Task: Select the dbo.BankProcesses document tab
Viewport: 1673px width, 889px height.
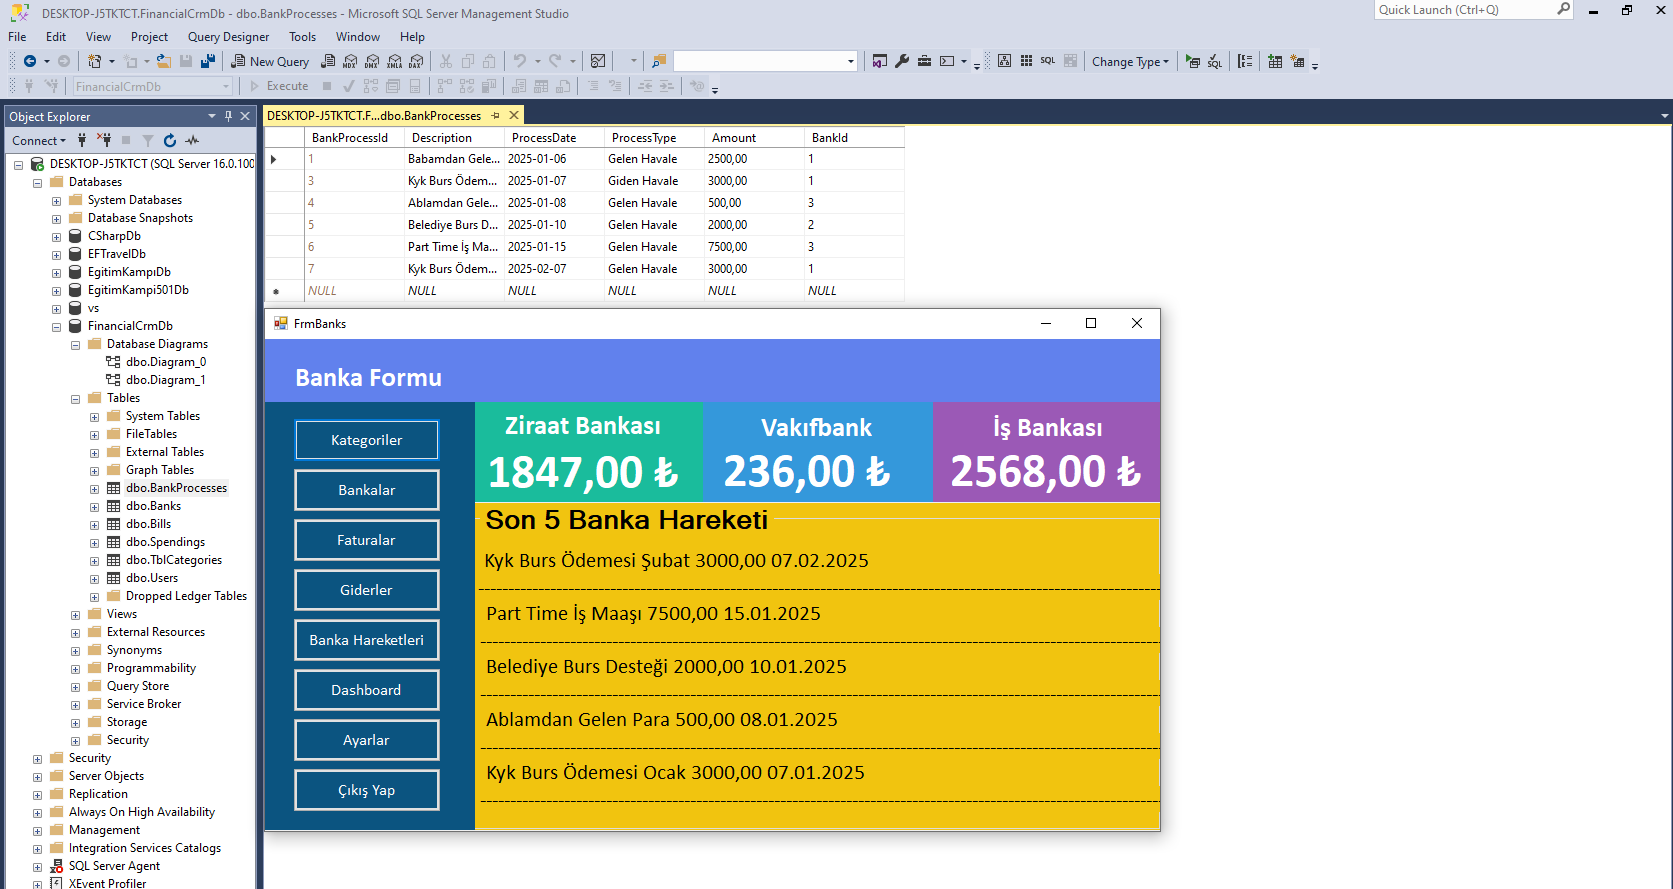Action: point(374,116)
